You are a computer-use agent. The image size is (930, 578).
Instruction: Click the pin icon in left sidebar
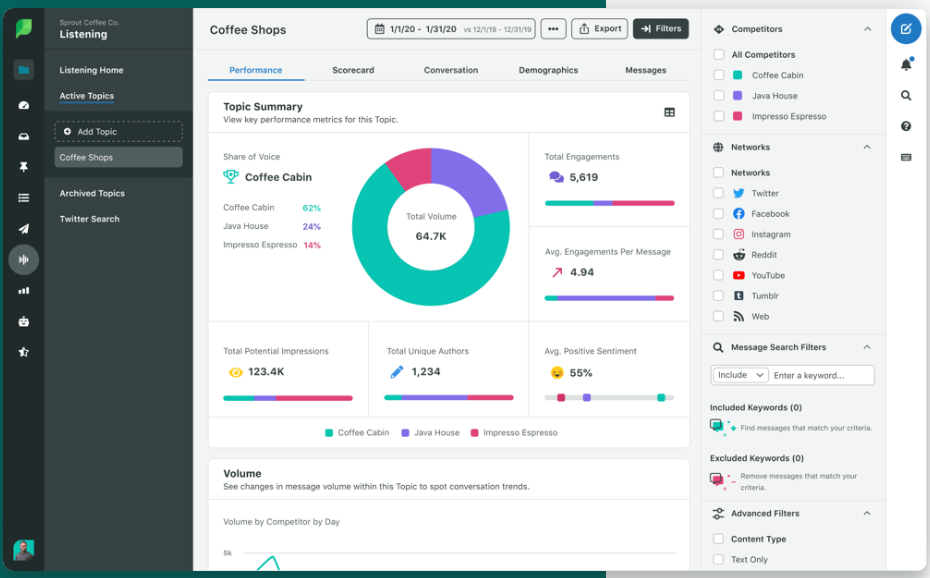(24, 167)
